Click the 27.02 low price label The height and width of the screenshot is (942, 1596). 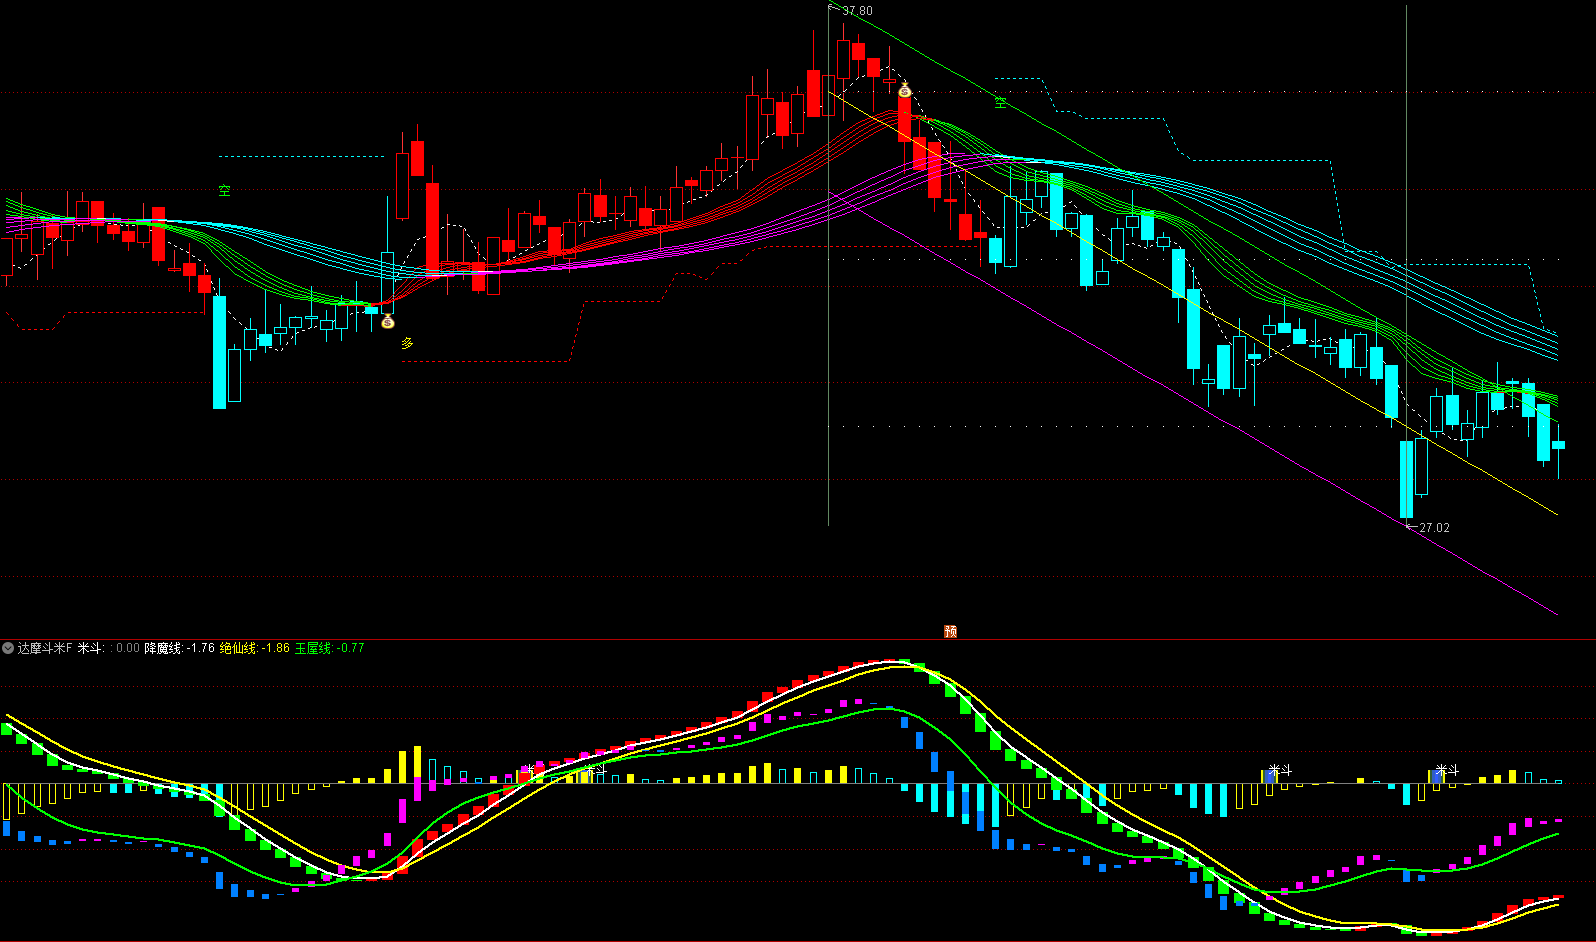coord(1434,527)
